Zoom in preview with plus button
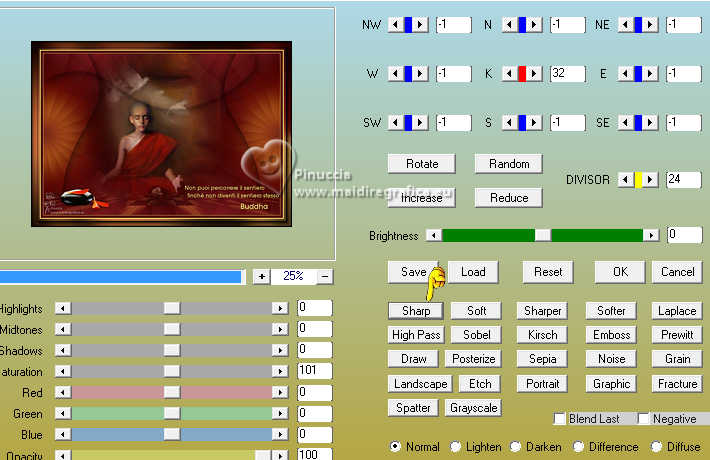The image size is (710, 460). click(262, 276)
